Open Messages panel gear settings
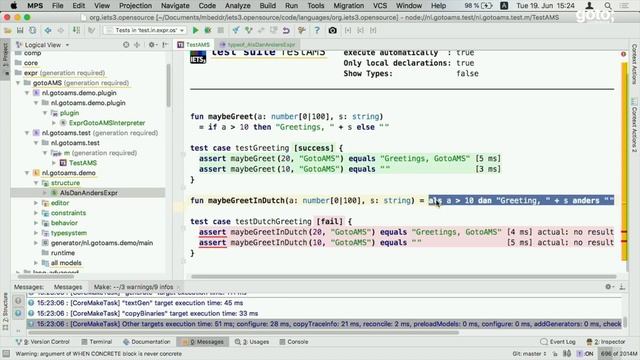This screenshot has height=360, width=640. (609, 287)
